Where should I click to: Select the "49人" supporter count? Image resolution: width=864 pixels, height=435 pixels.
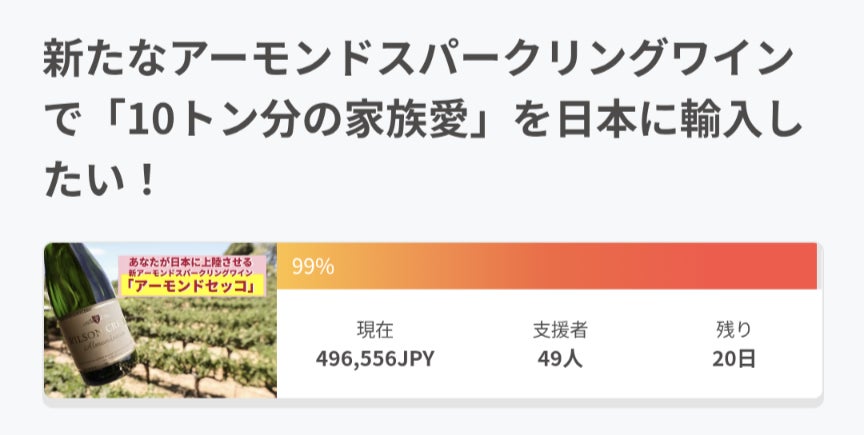pyautogui.click(x=559, y=358)
